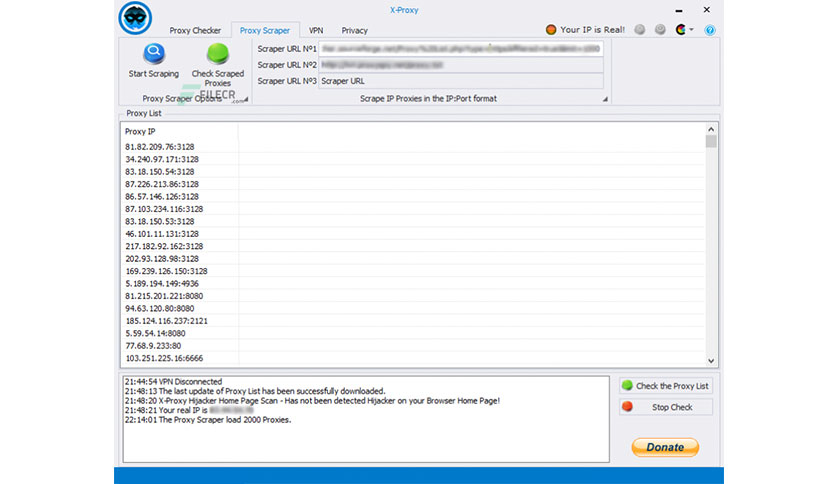Select proxy 86.57.146.126:3128
Viewport: 836px width, 484px height.
pyautogui.click(x=162, y=196)
